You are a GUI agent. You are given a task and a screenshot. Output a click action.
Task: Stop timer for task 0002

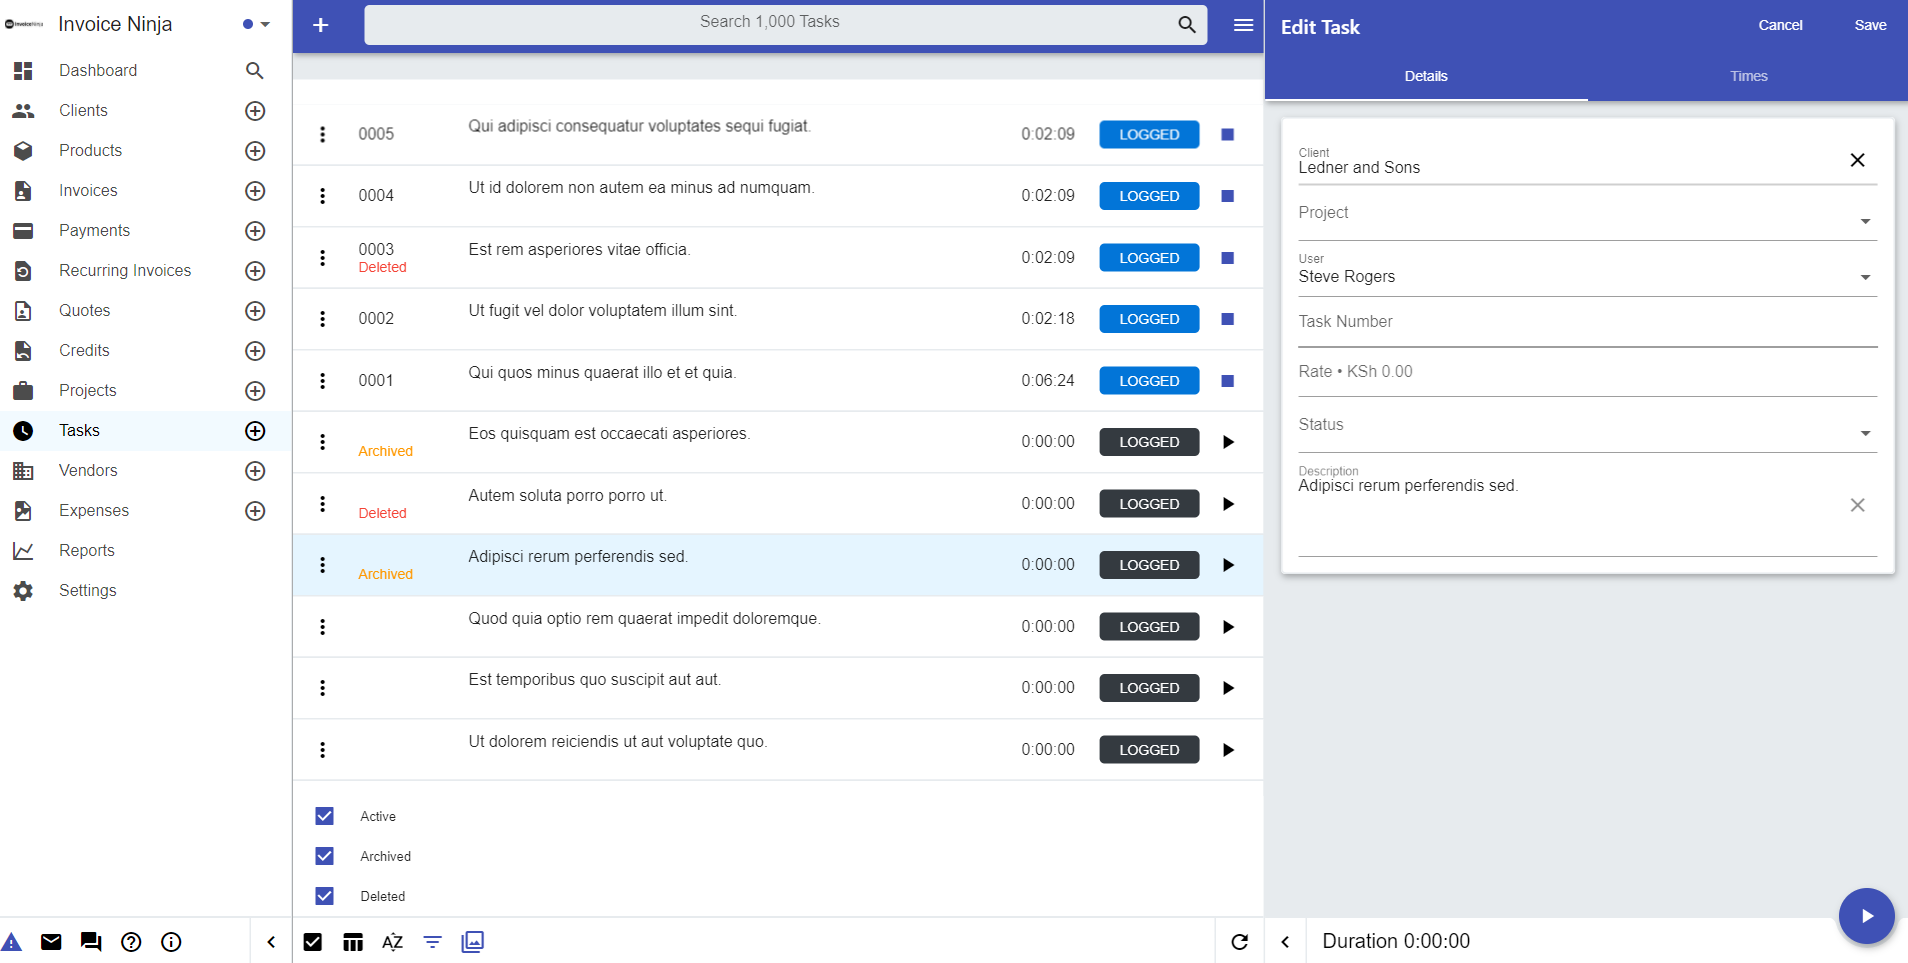coord(1228,319)
